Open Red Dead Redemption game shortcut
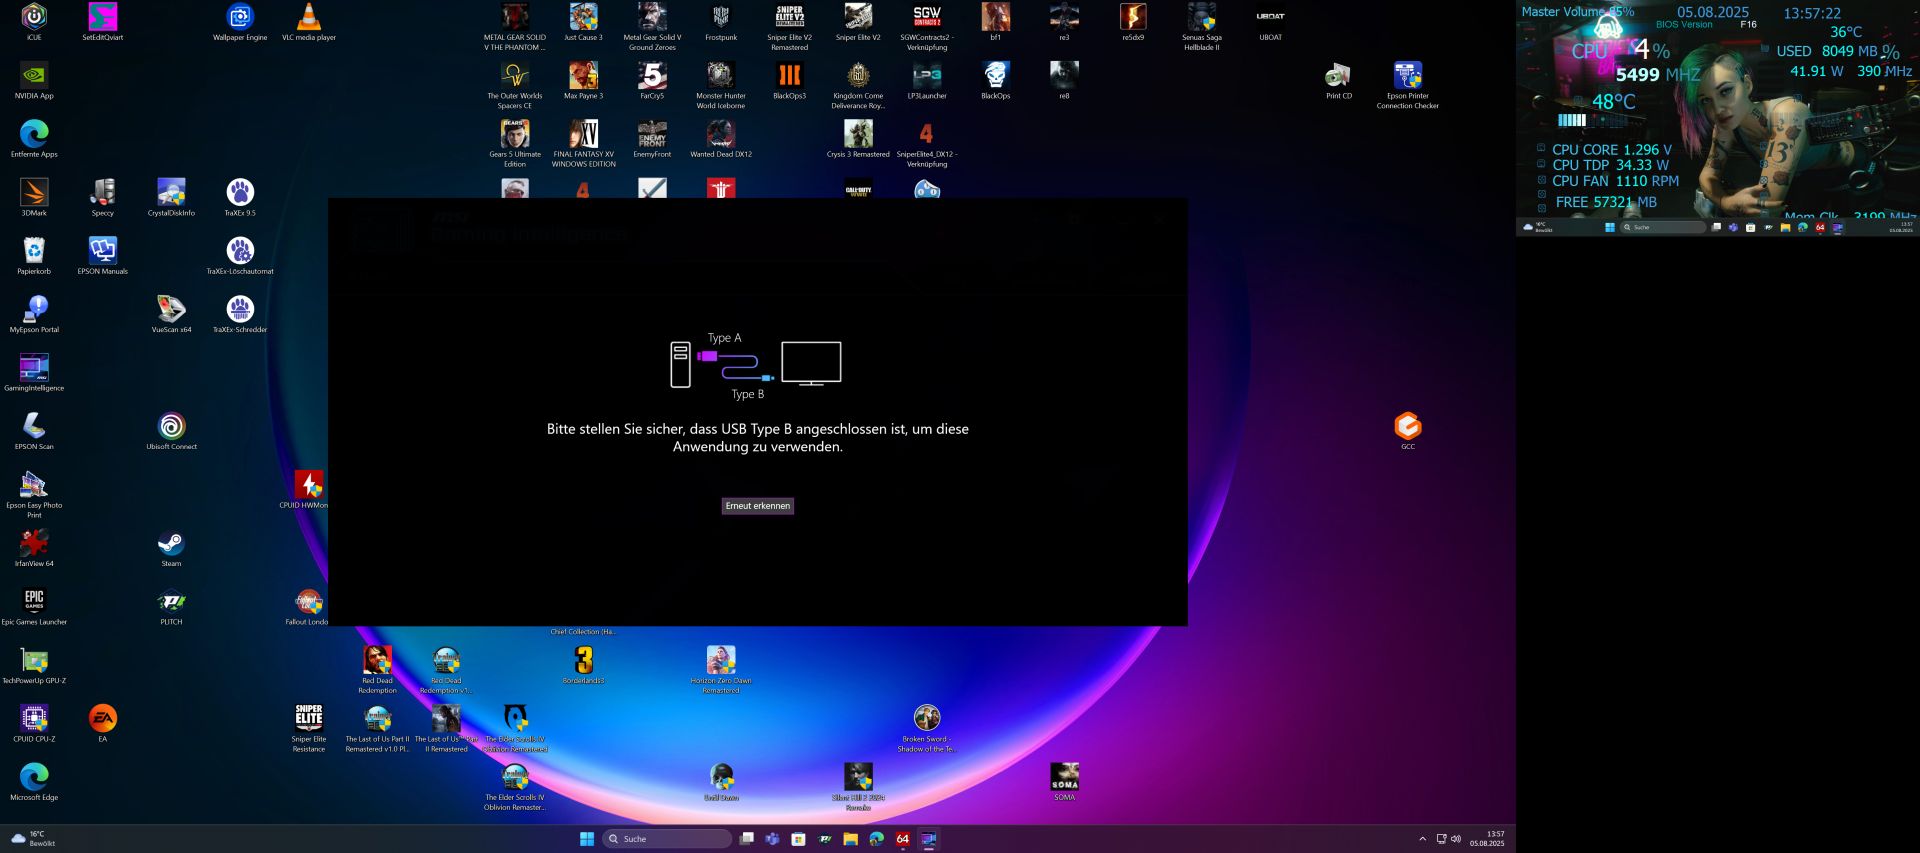The height and width of the screenshot is (853, 1920). 377,671
